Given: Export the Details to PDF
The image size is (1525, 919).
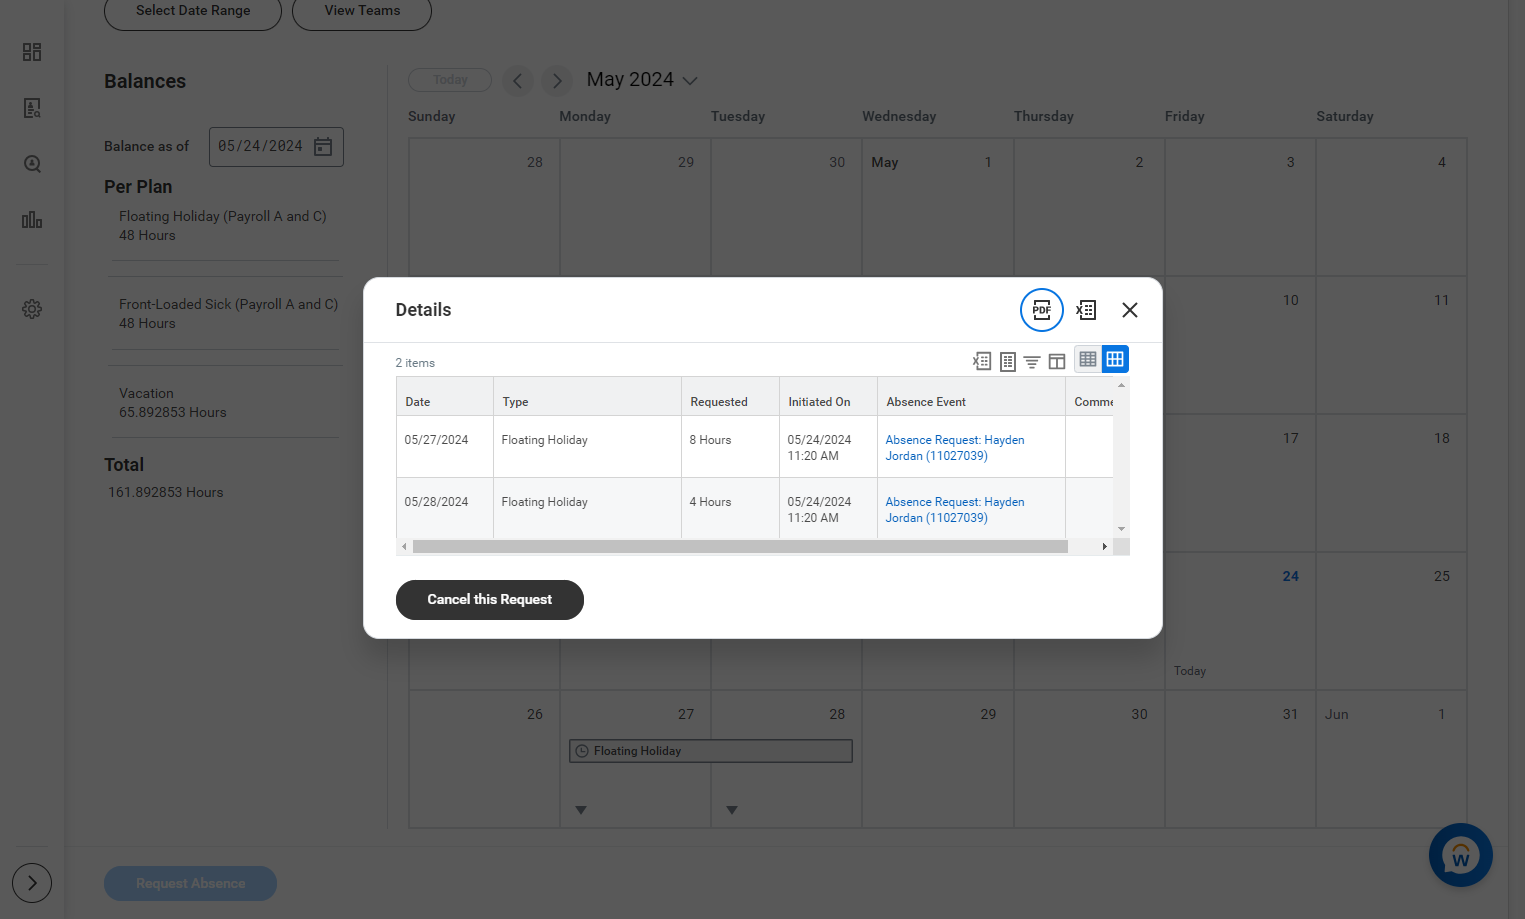Looking at the screenshot, I should [x=1041, y=310].
